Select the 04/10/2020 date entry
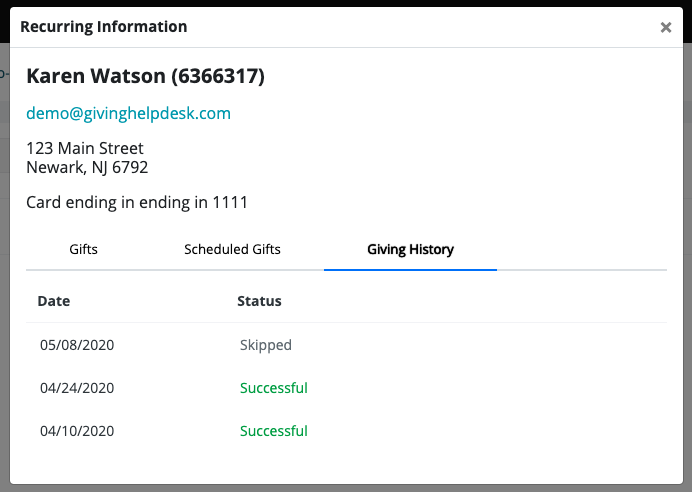Image resolution: width=692 pixels, height=492 pixels. [x=77, y=431]
